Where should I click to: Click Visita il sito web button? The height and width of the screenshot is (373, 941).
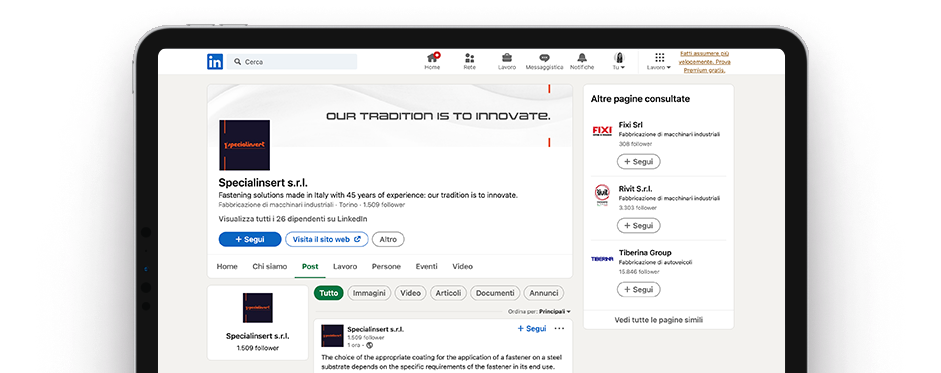click(326, 239)
